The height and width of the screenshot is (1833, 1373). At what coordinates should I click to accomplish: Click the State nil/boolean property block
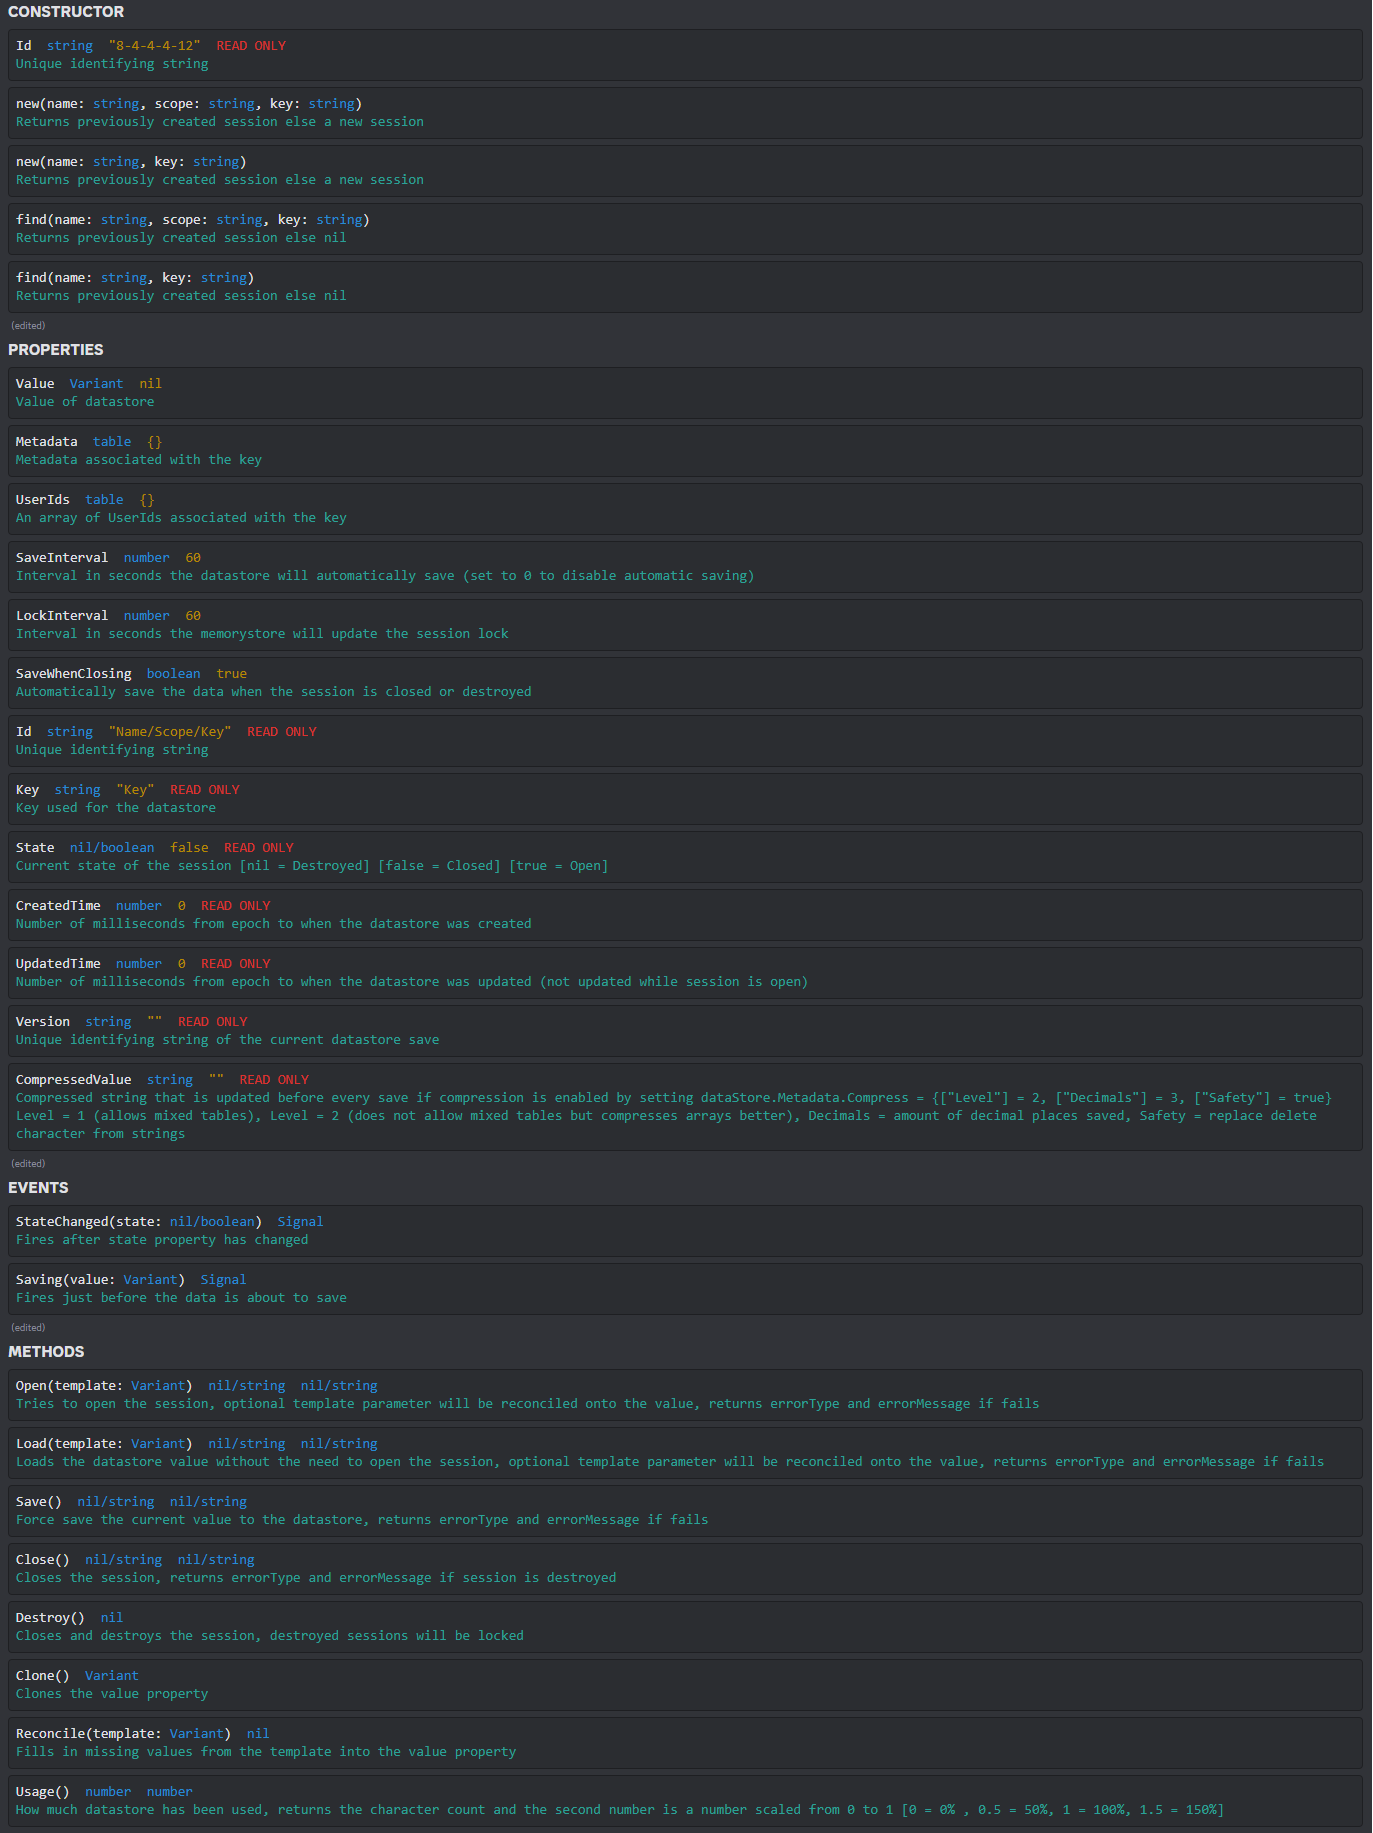tap(685, 857)
